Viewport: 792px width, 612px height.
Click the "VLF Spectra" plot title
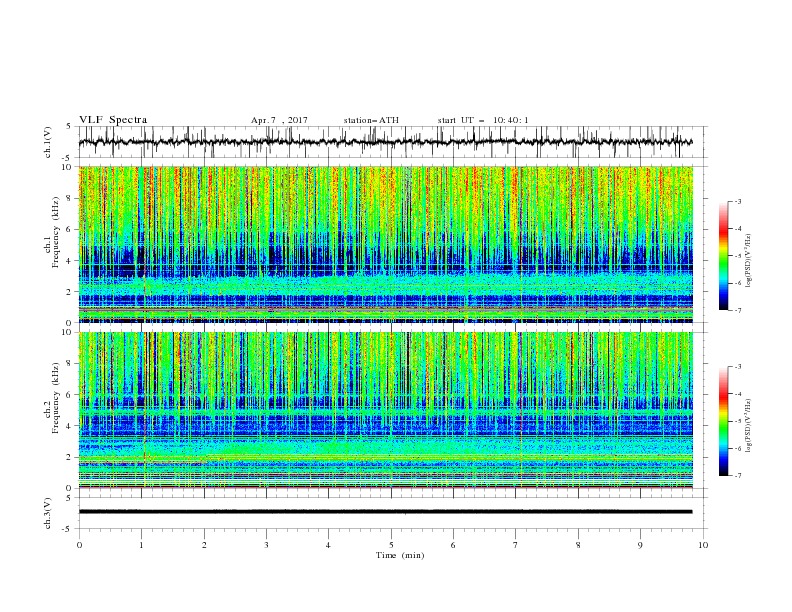click(x=113, y=120)
